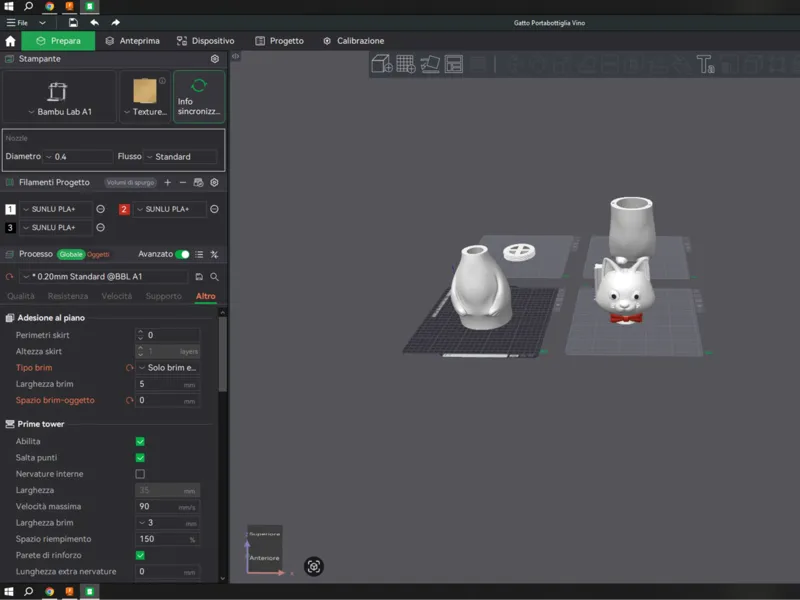Enable the Nervature interne checkbox
The width and height of the screenshot is (800, 600).
[140, 474]
